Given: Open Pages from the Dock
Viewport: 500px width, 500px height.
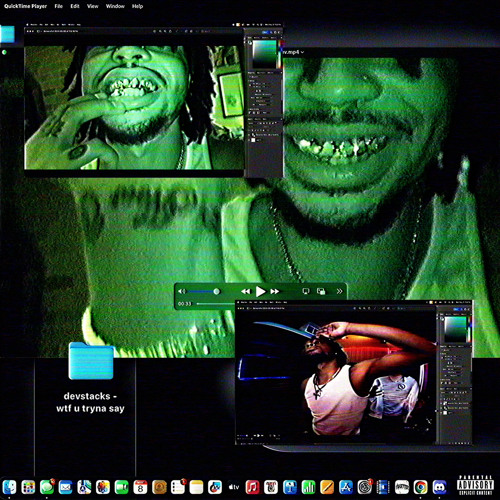Looking at the screenshot, I should coord(327,487).
